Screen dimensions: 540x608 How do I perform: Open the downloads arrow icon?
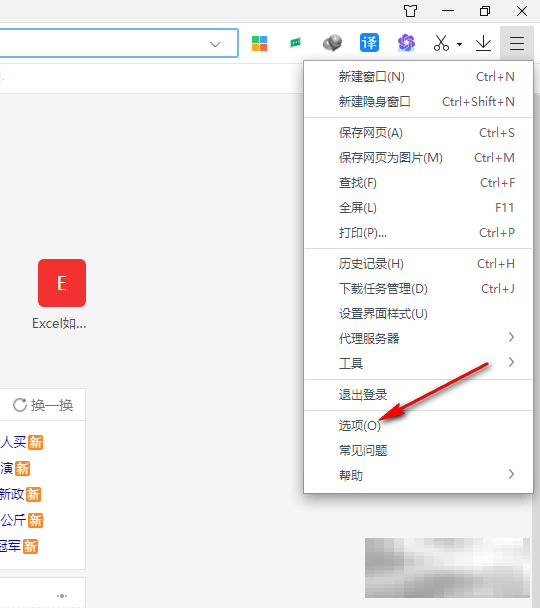tap(483, 43)
